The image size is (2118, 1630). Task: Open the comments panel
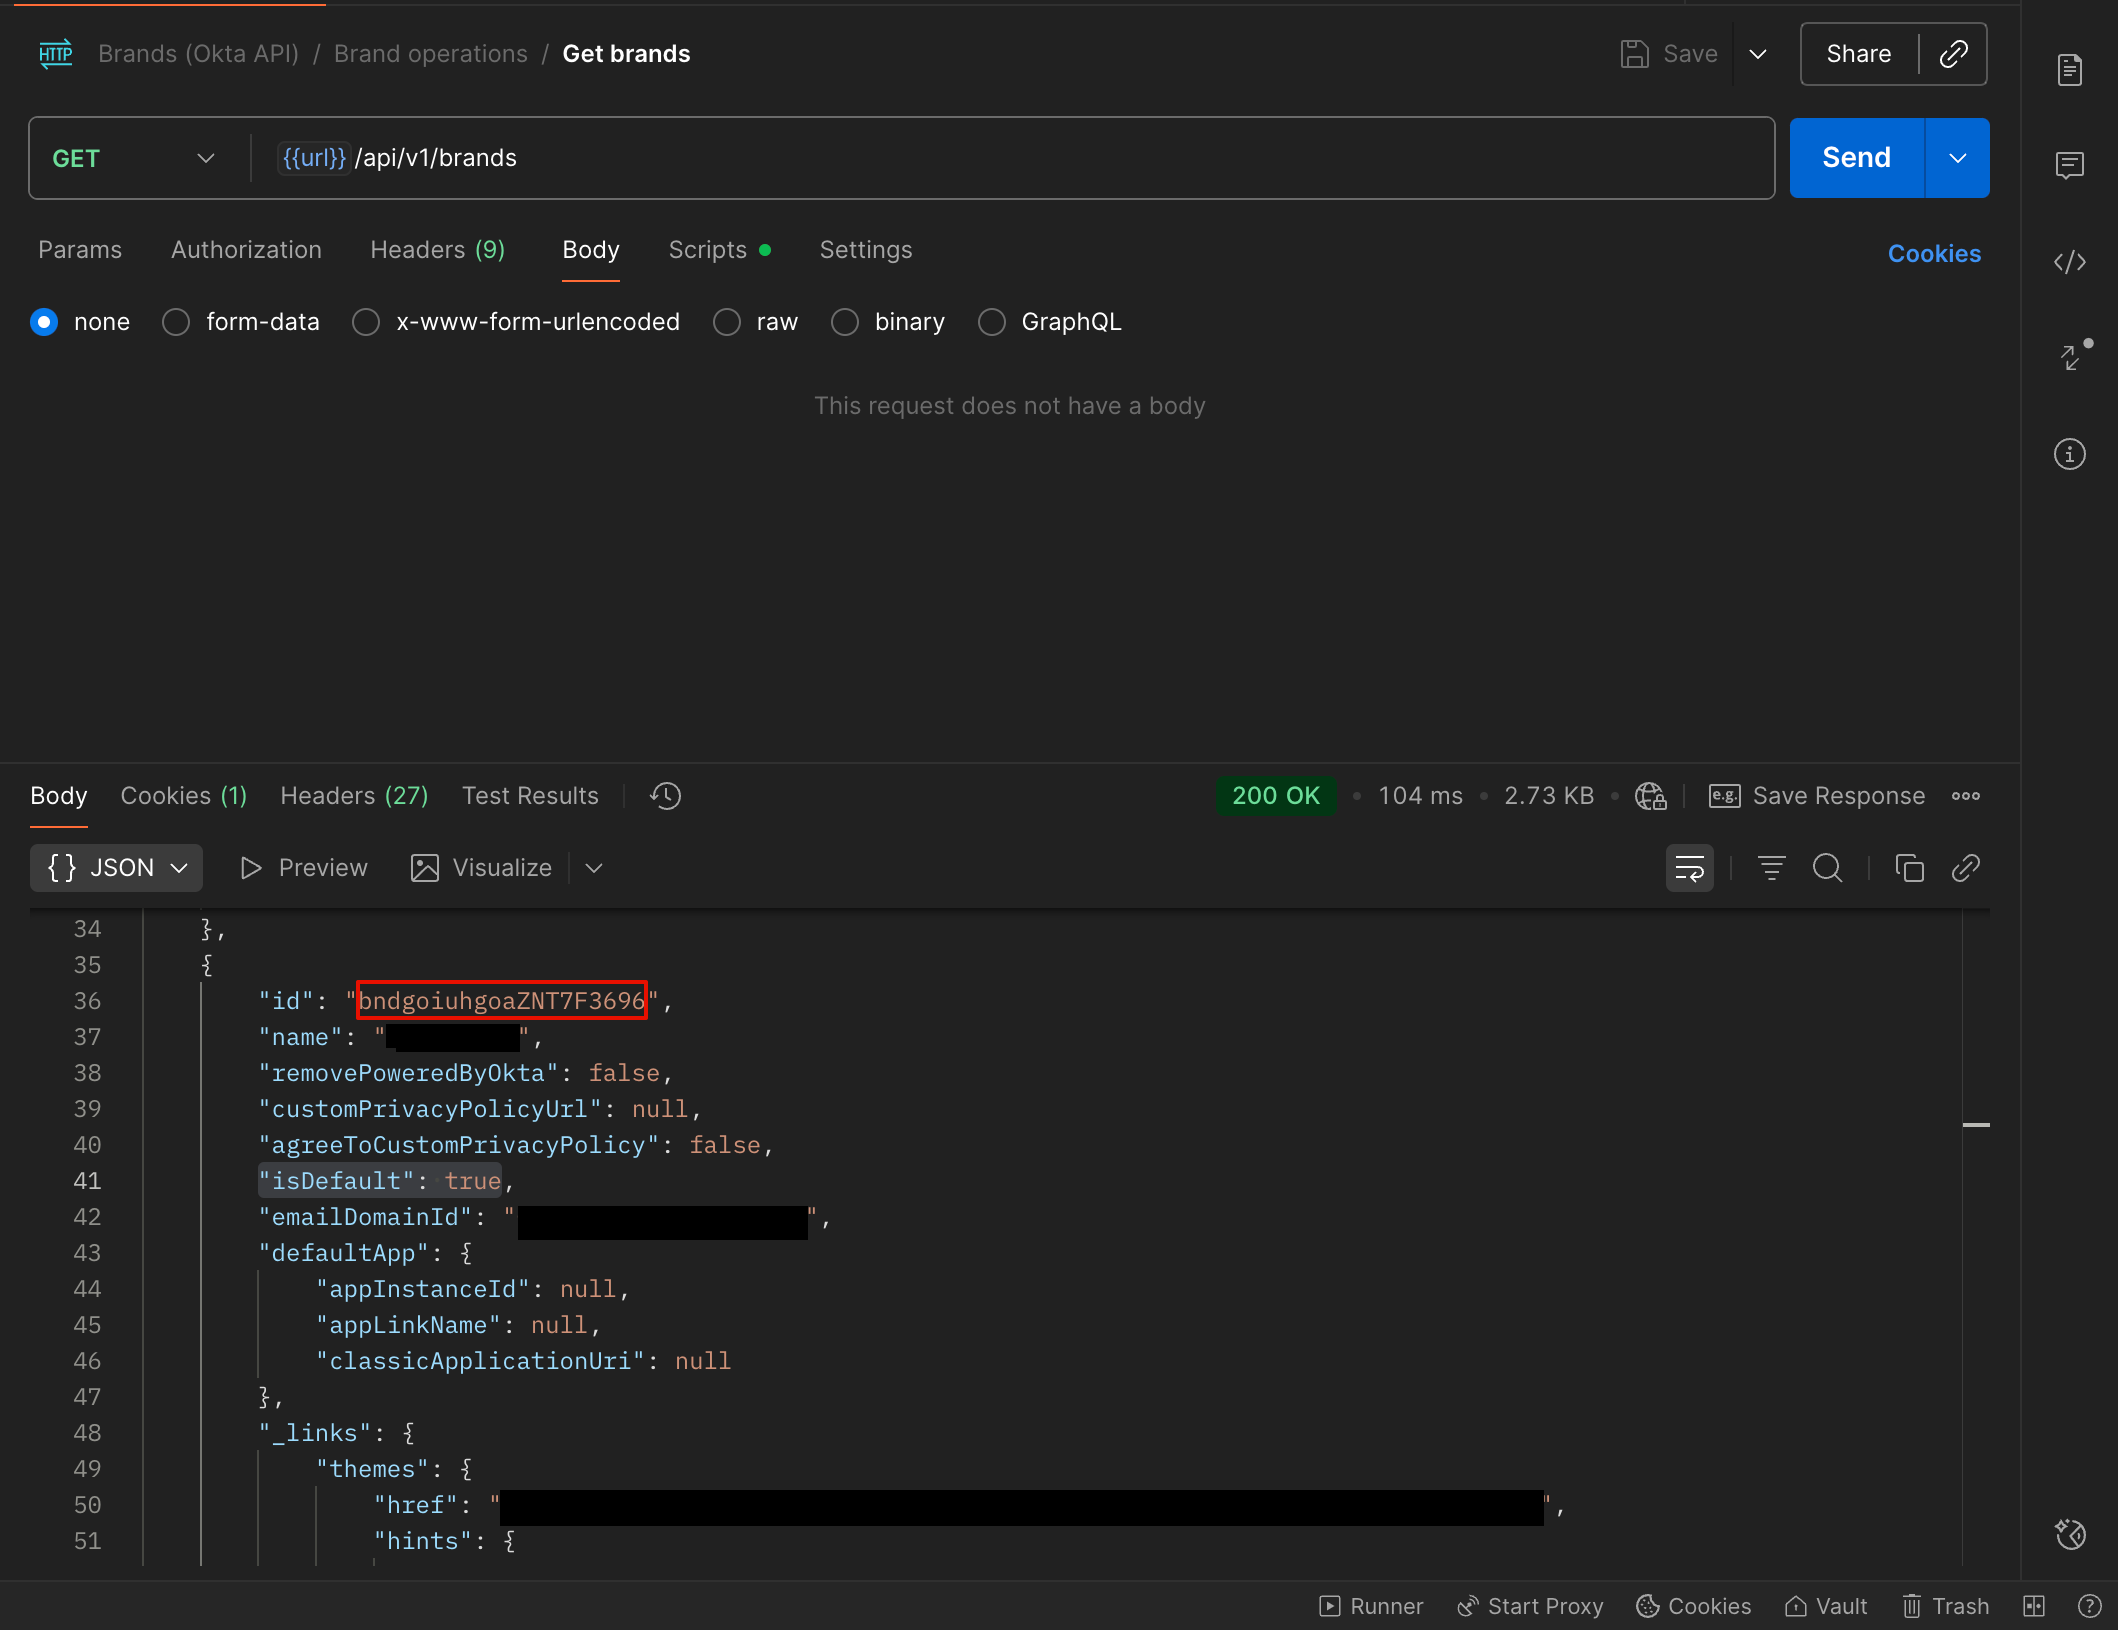(x=2070, y=166)
